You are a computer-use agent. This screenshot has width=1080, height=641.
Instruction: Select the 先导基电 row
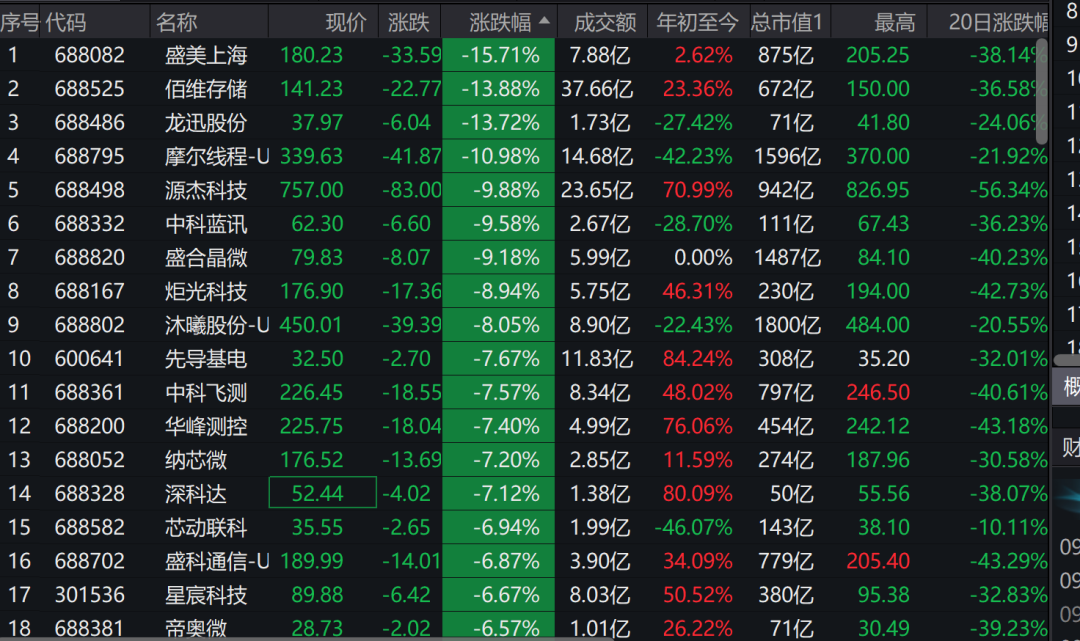point(523,359)
